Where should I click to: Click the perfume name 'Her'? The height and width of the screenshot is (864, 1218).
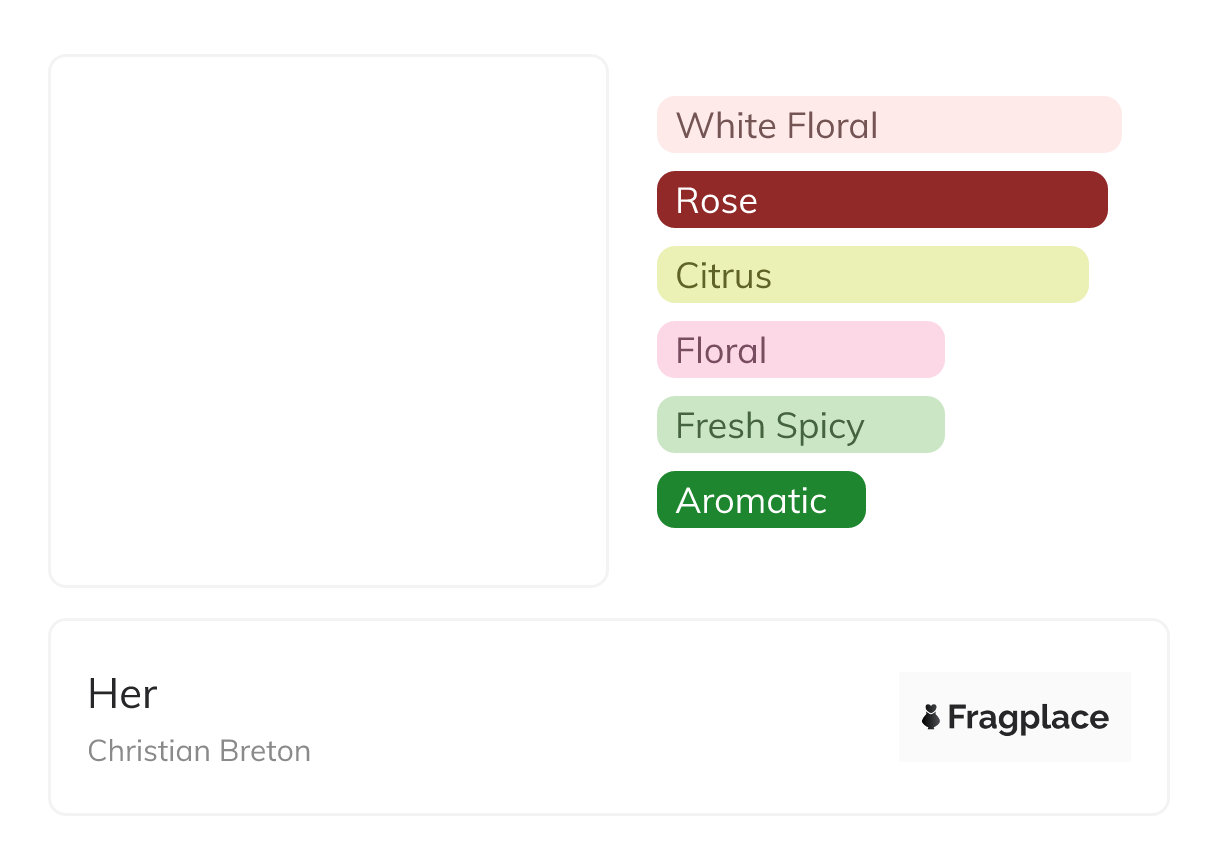click(122, 694)
